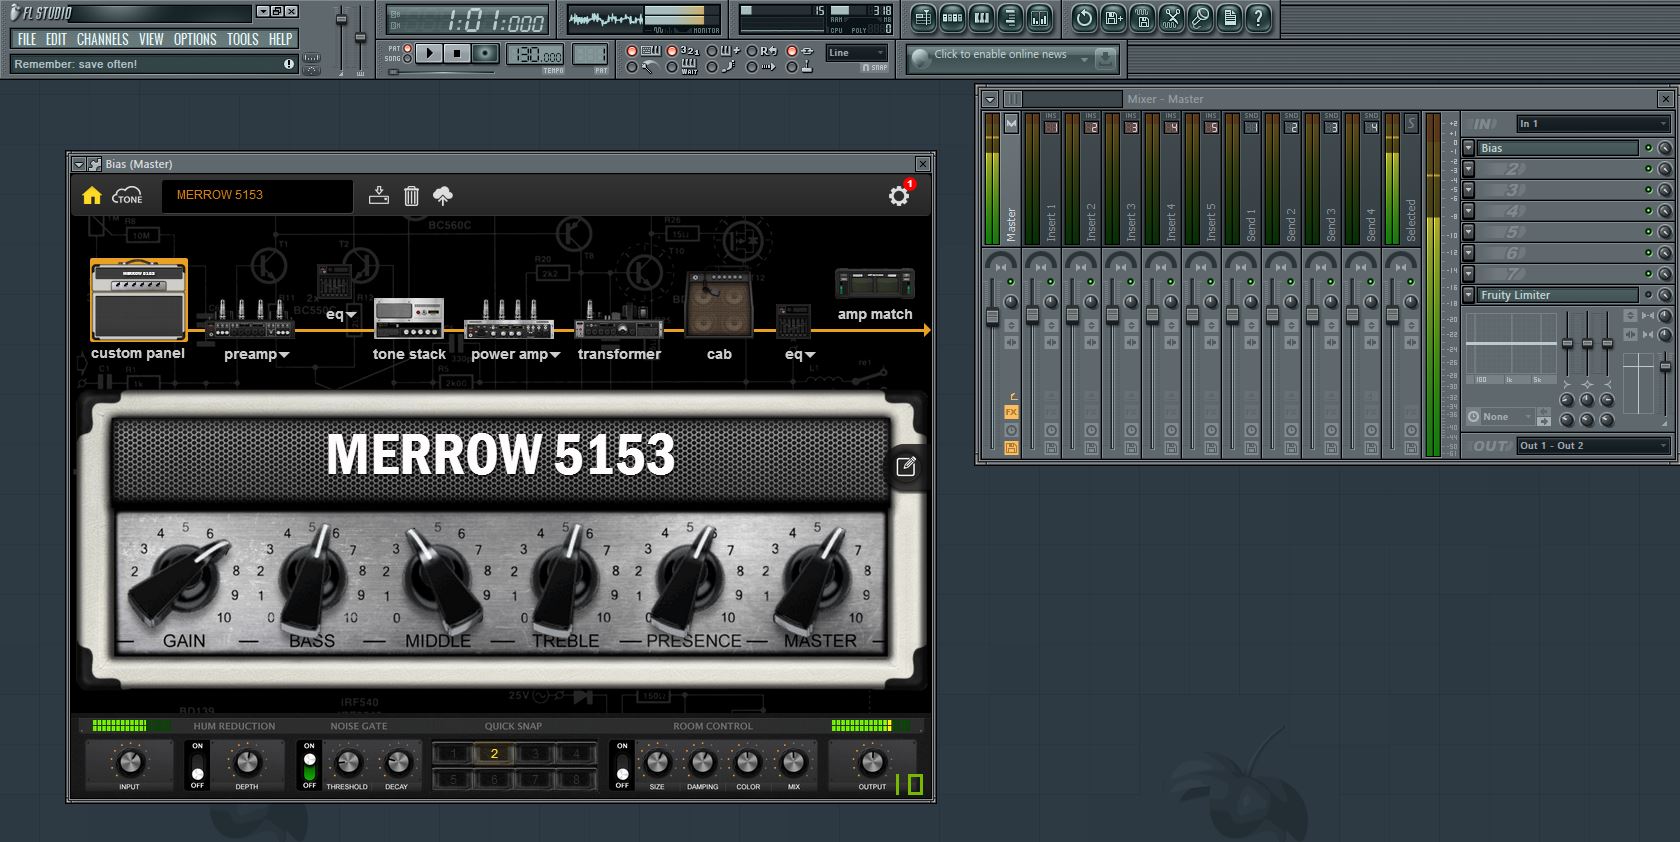This screenshot has width=1680, height=842.
Task: Toggle the hum reduction ON/OFF switch
Action: pyautogui.click(x=197, y=765)
